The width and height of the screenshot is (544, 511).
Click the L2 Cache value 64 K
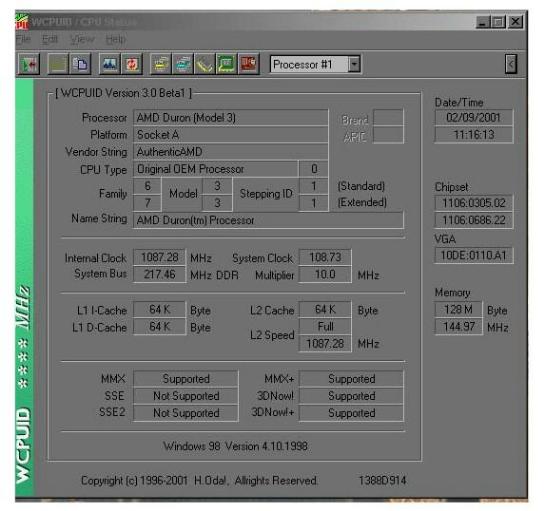tap(325, 309)
